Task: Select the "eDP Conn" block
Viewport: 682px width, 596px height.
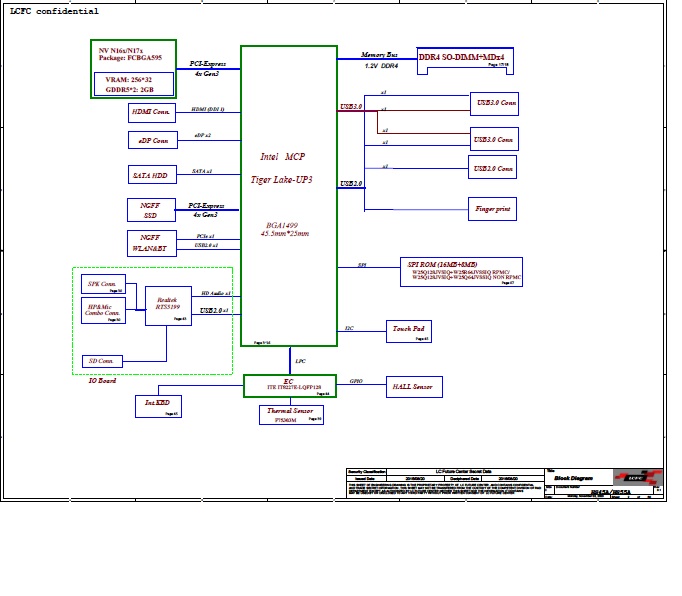Action: 153,140
